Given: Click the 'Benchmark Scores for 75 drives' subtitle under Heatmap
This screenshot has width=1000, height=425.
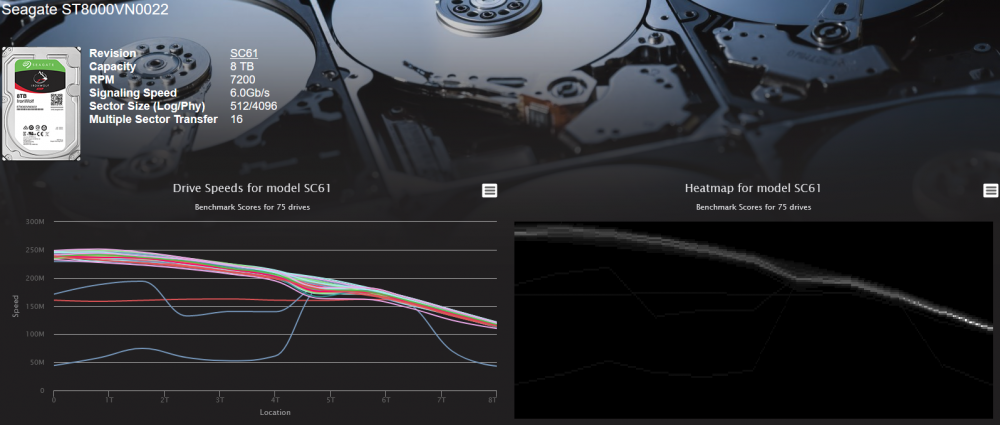Looking at the screenshot, I should coord(753,208).
